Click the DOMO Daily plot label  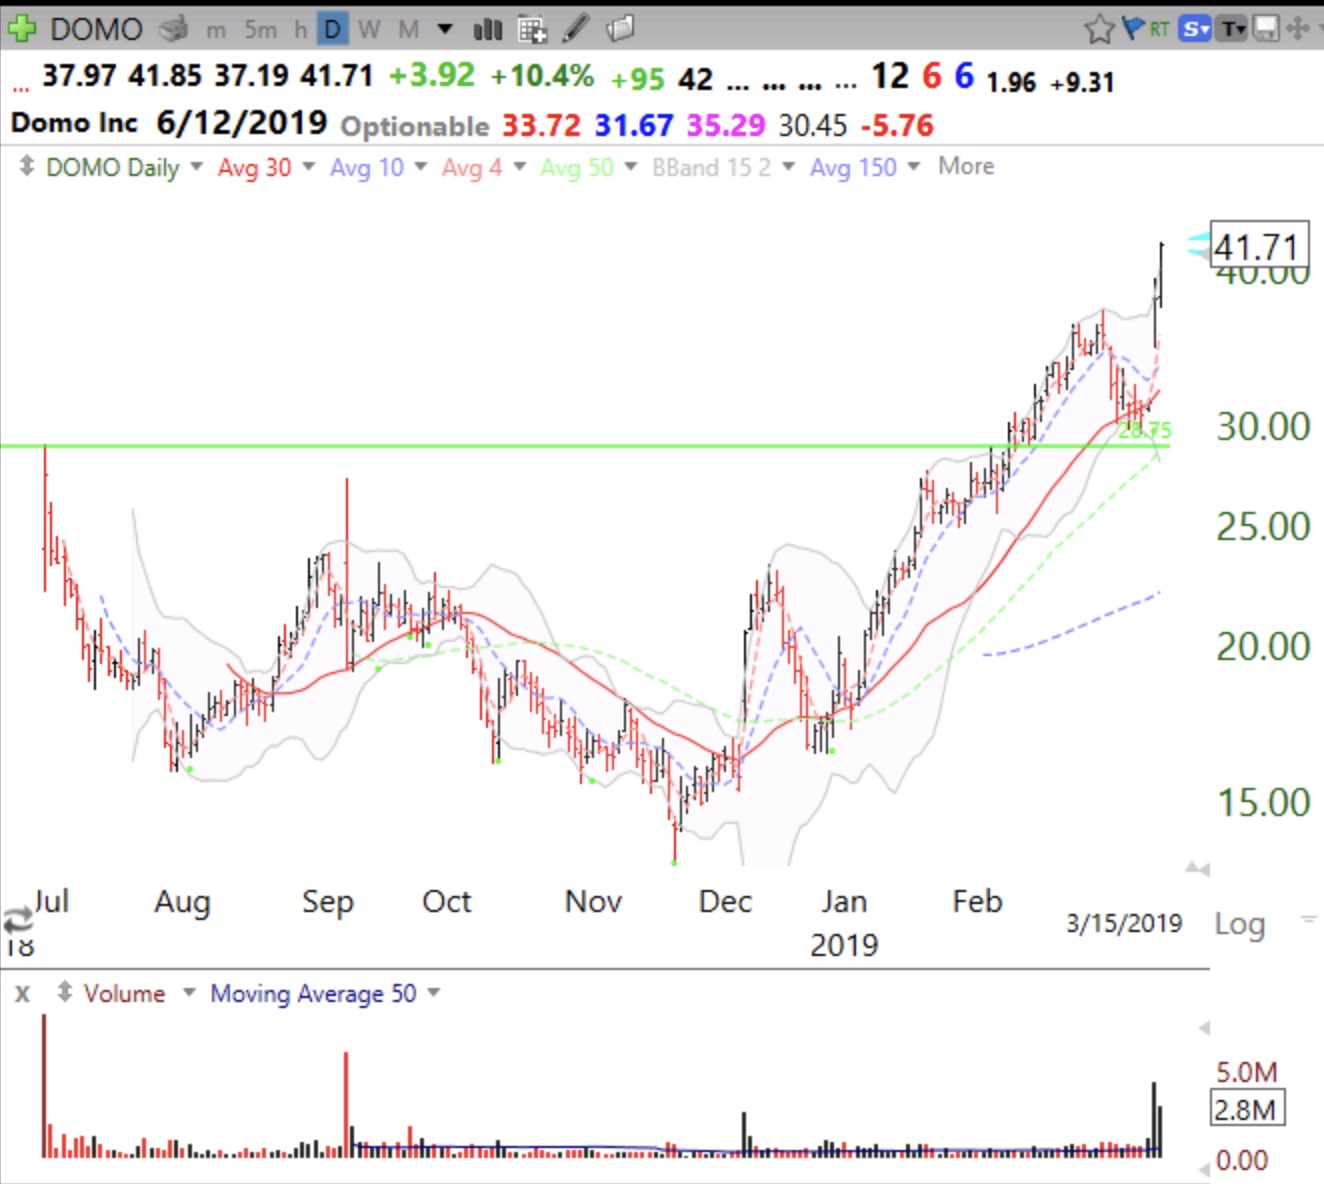tap(113, 167)
